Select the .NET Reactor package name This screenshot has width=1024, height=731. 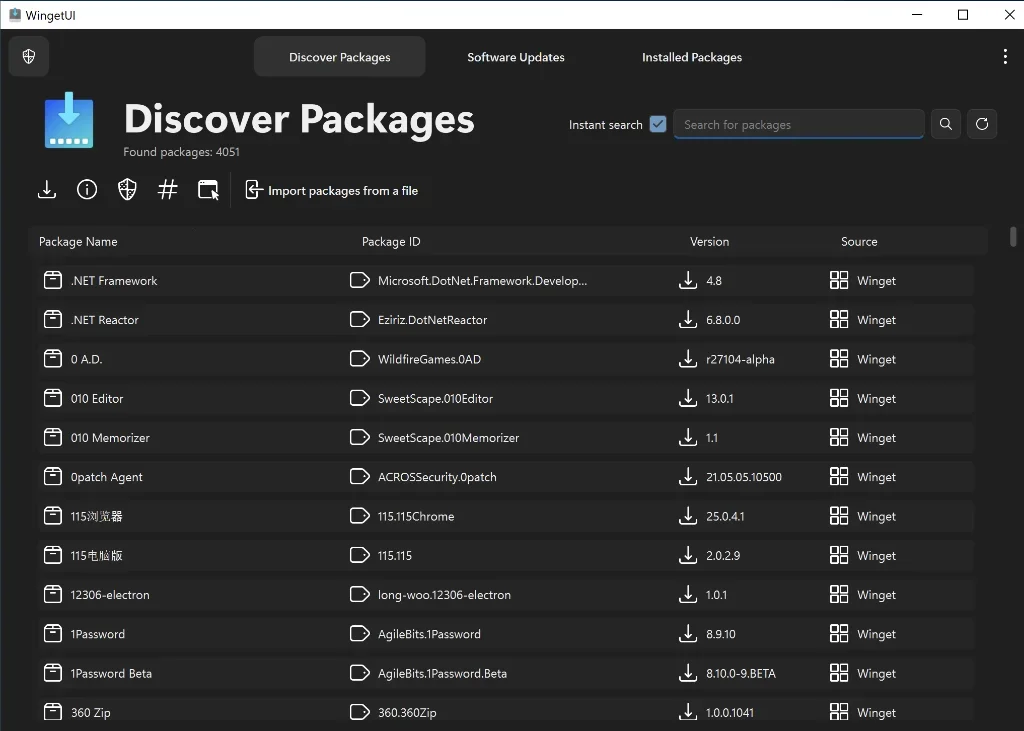104,319
